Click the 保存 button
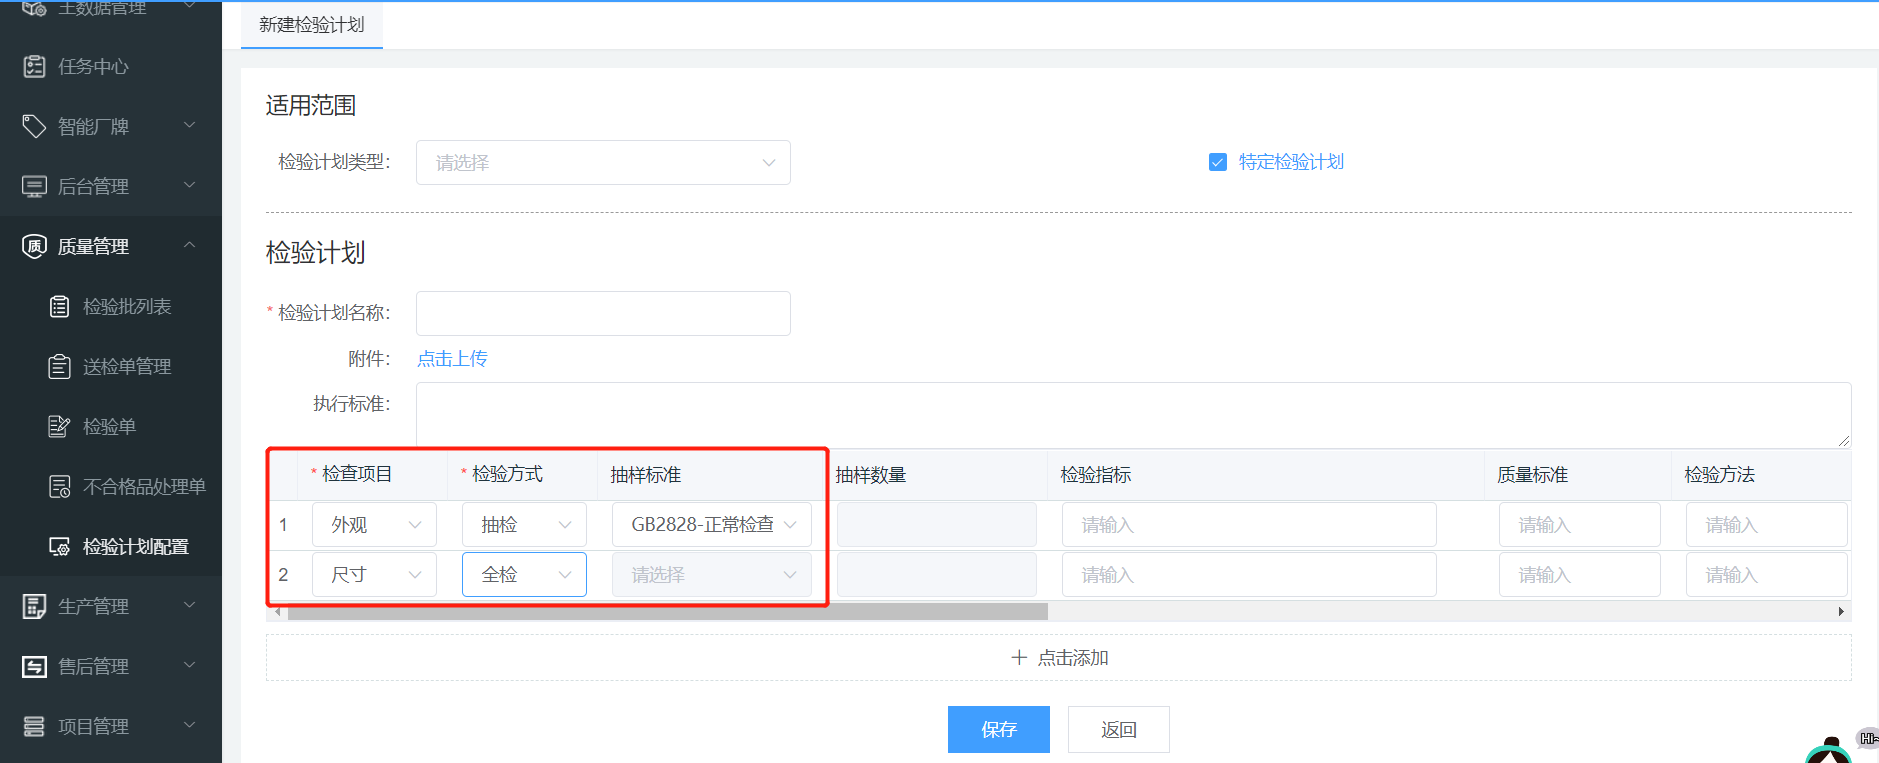 998,729
